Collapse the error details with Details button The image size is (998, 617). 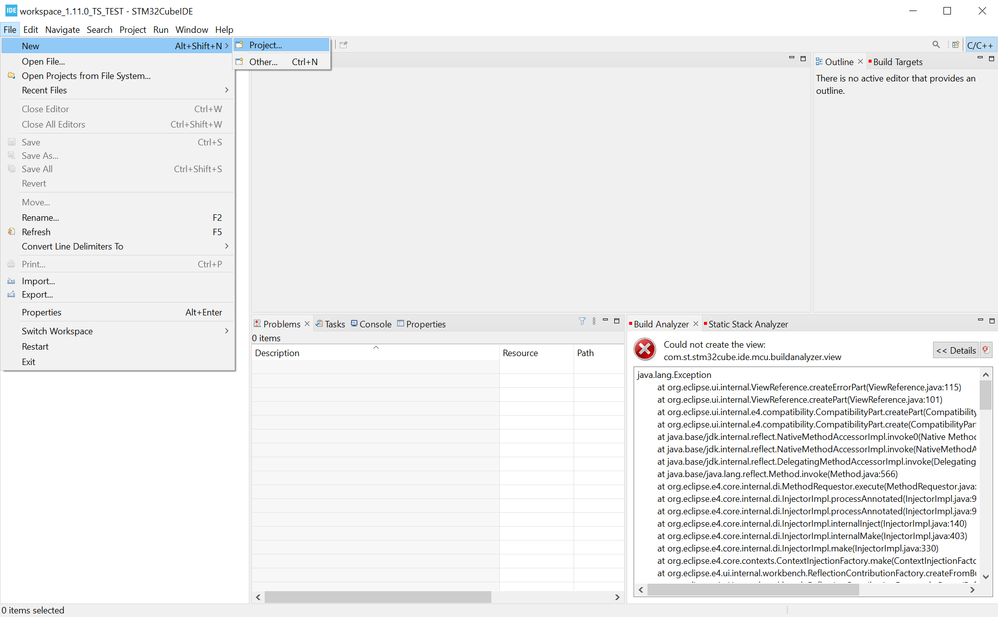(x=955, y=350)
